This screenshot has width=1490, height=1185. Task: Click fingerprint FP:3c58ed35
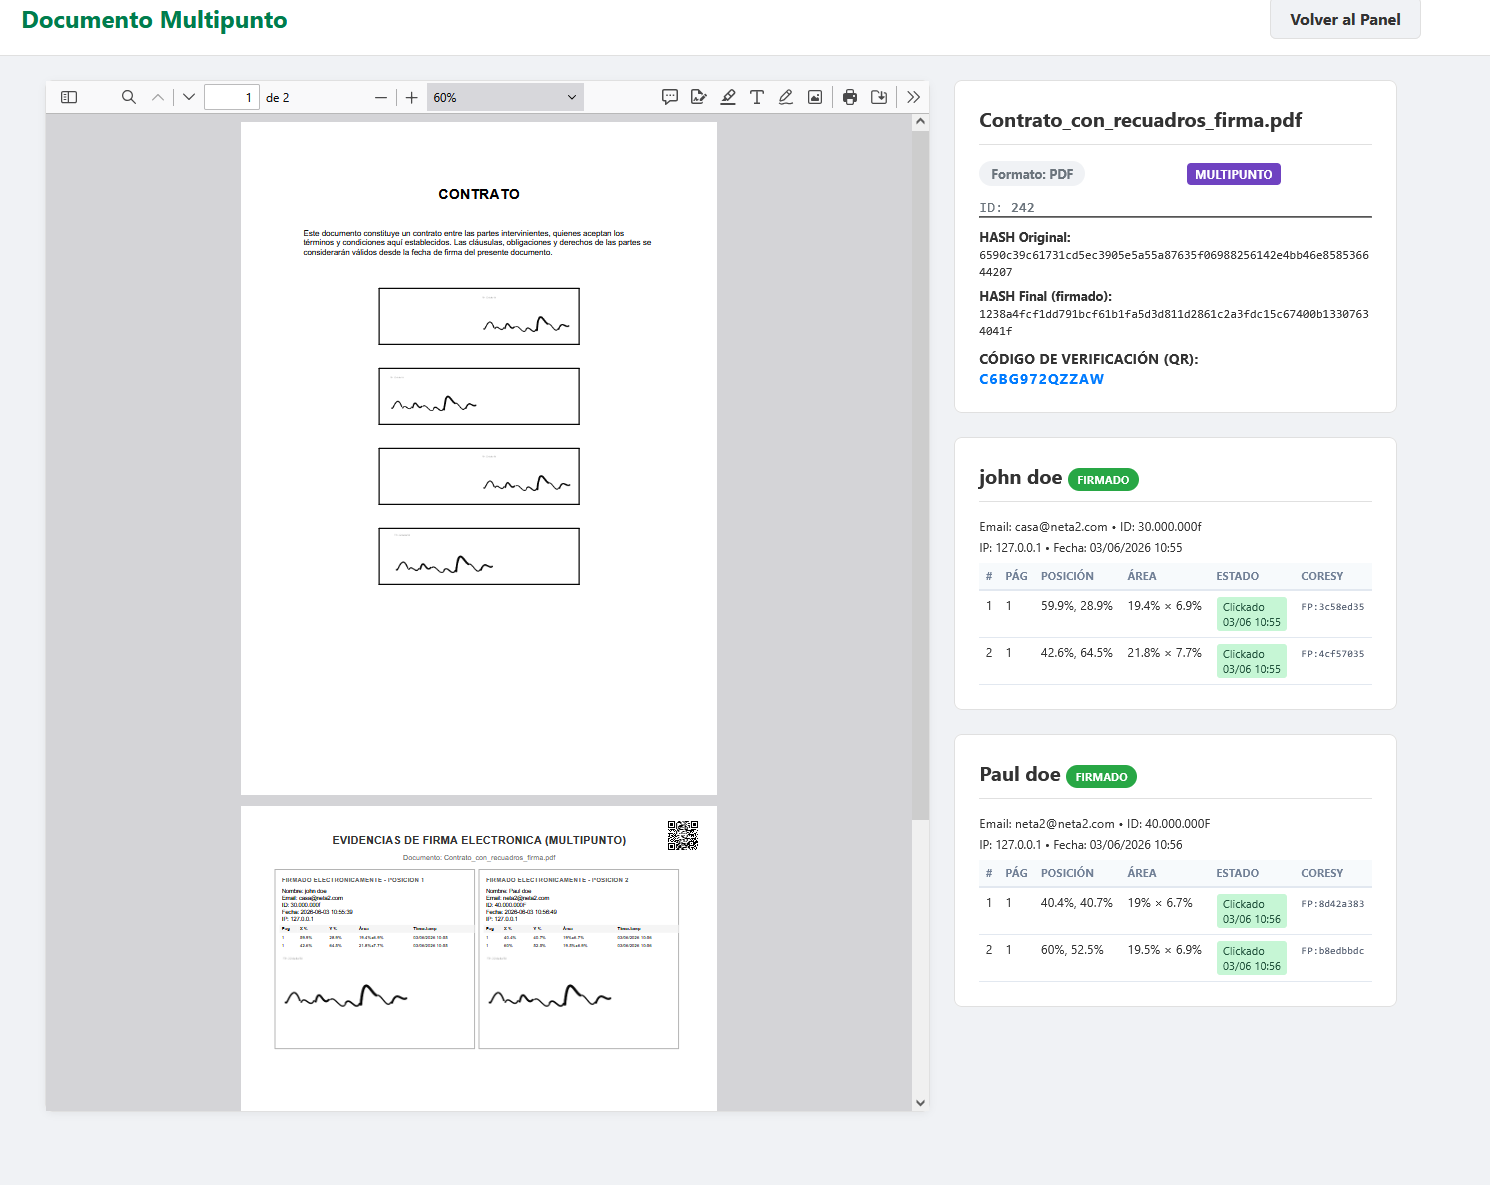coord(1332,607)
